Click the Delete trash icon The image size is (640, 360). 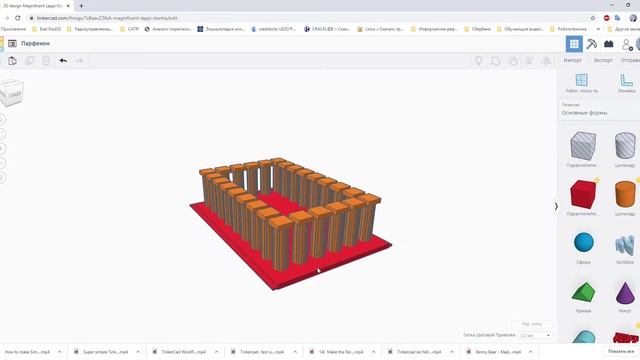46,61
